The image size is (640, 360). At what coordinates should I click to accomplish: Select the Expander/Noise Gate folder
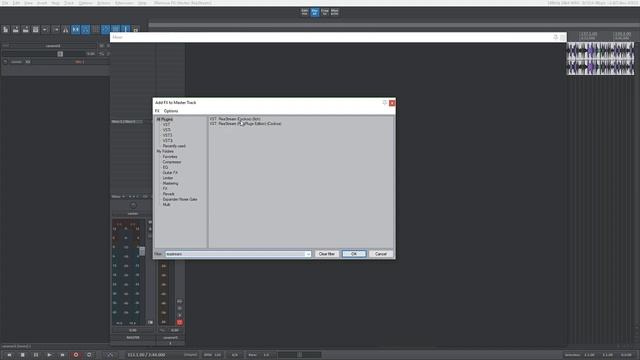click(180, 199)
